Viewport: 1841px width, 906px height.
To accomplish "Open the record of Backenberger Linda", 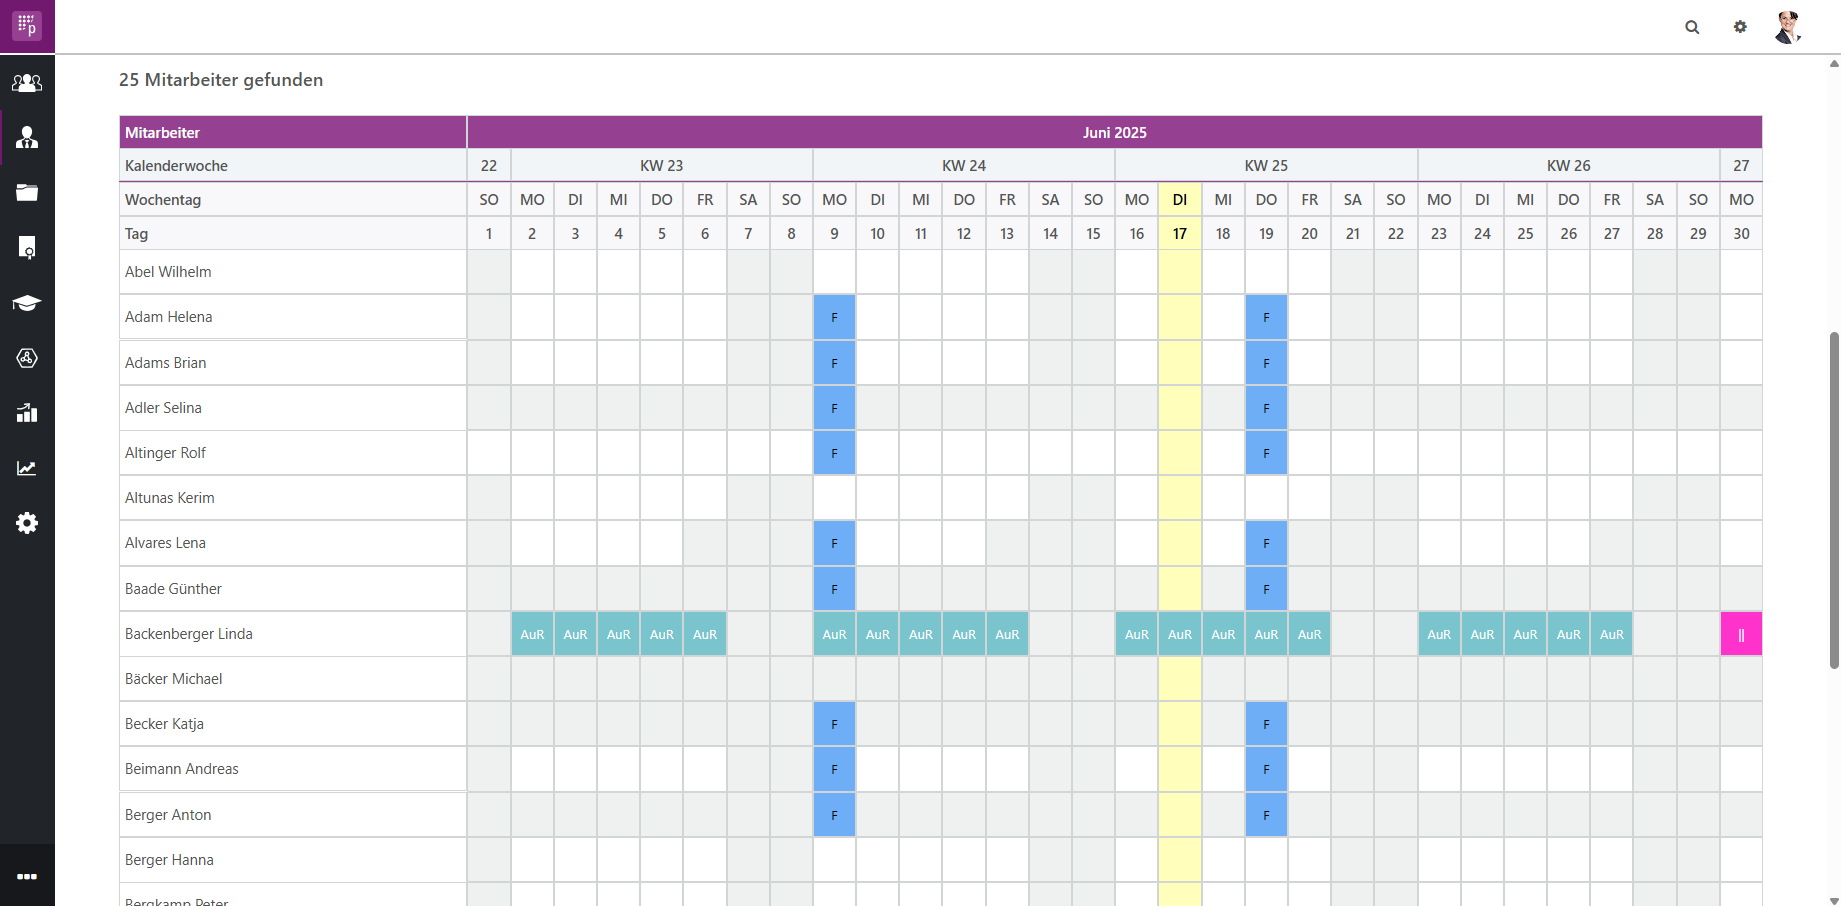I will point(188,633).
